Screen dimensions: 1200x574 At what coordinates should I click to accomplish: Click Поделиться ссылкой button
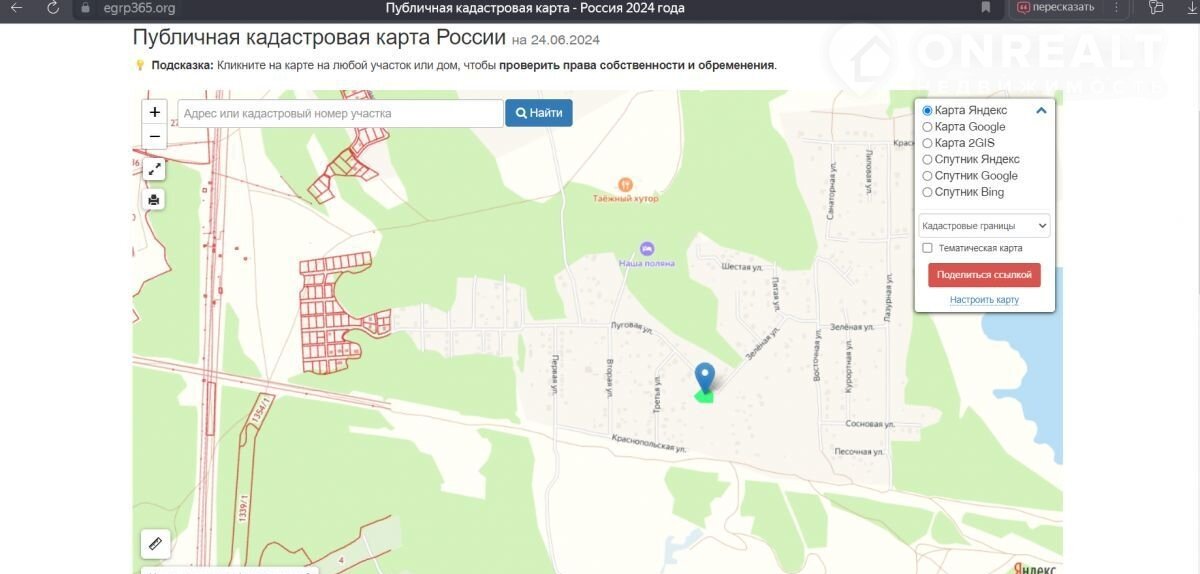(984, 275)
